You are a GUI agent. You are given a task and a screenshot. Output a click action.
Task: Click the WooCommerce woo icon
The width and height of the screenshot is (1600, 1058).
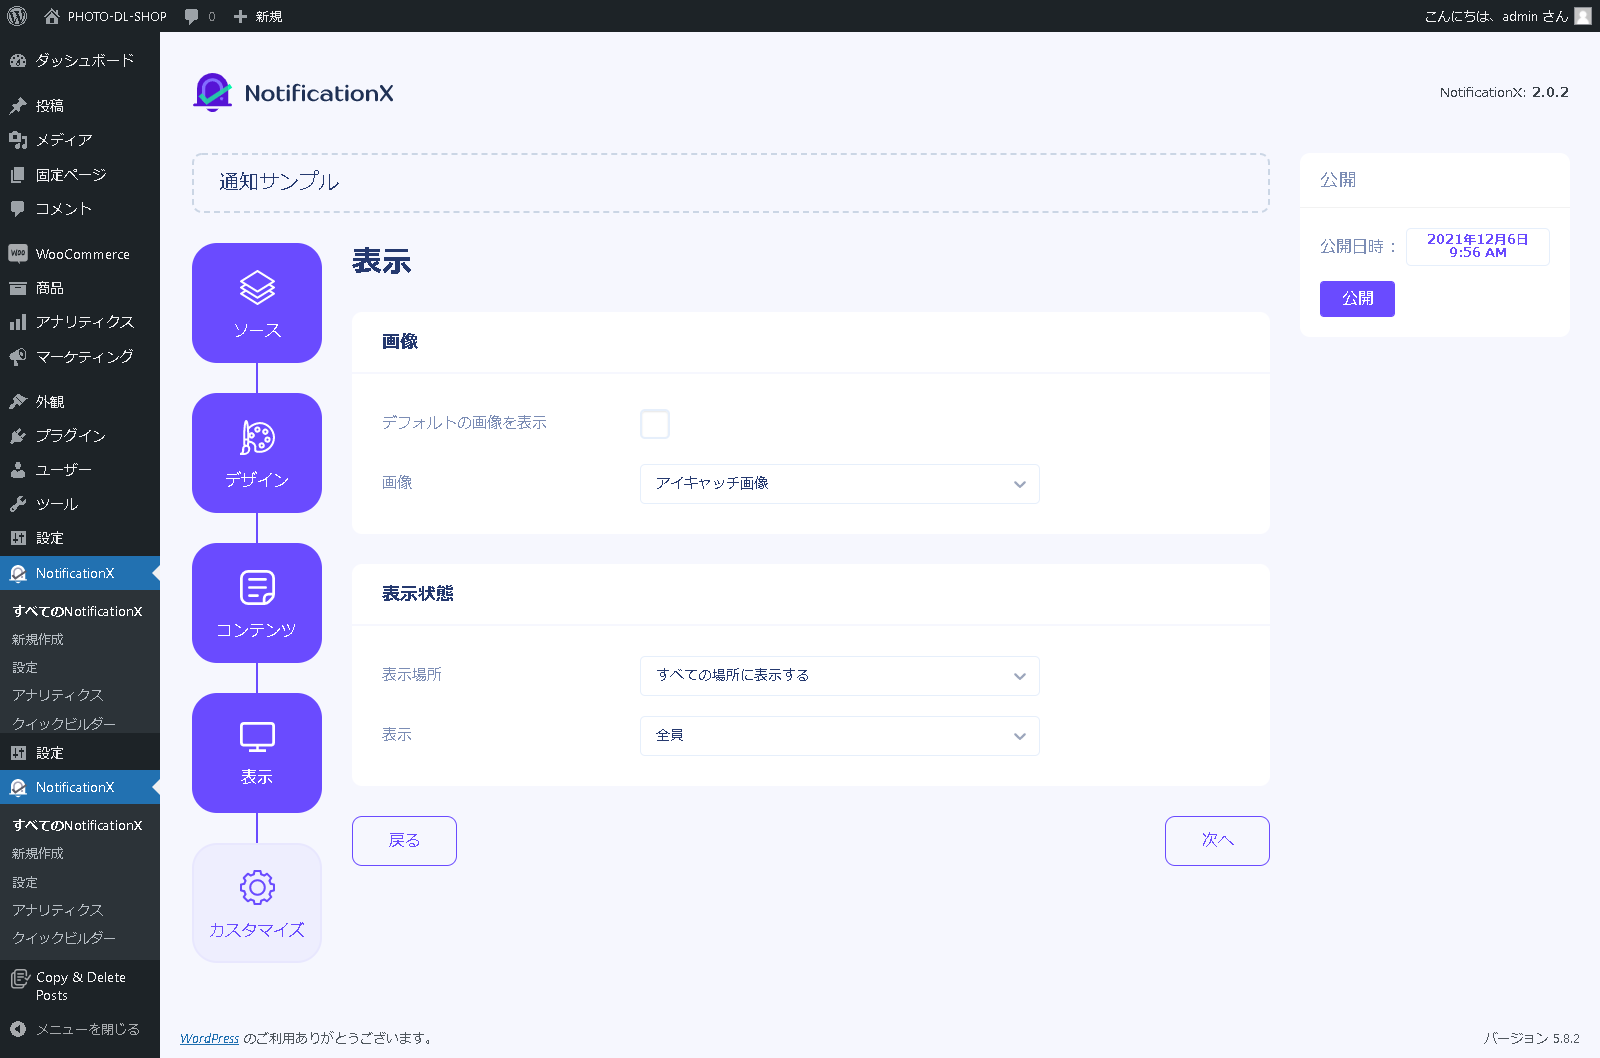pos(18,253)
